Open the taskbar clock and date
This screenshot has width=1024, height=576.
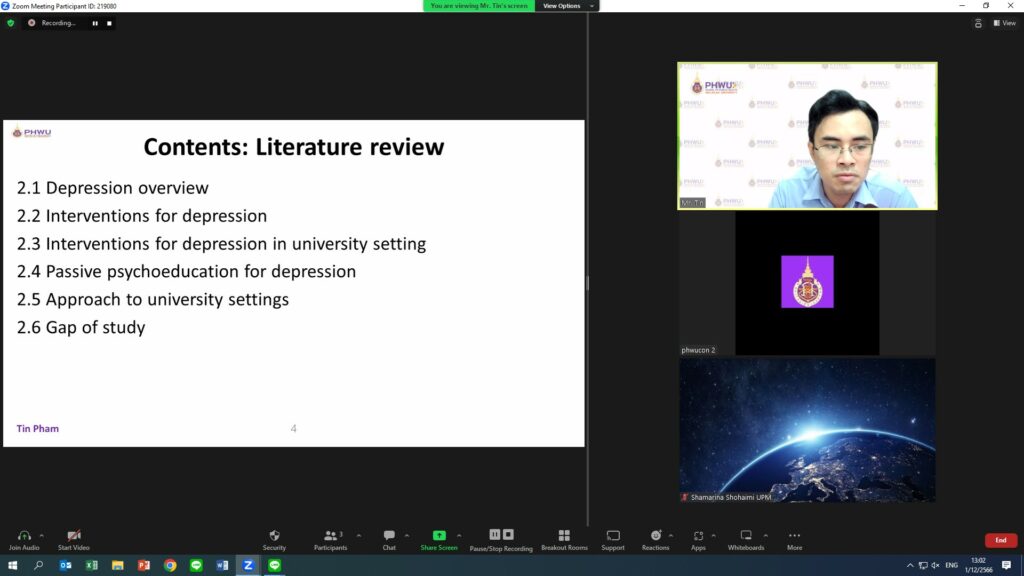(x=978, y=565)
